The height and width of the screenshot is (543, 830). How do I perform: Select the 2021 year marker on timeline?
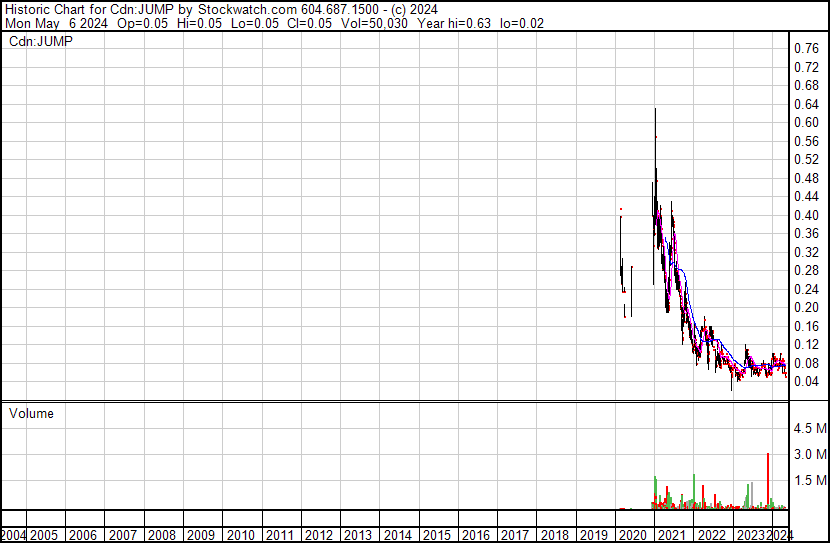coord(672,535)
